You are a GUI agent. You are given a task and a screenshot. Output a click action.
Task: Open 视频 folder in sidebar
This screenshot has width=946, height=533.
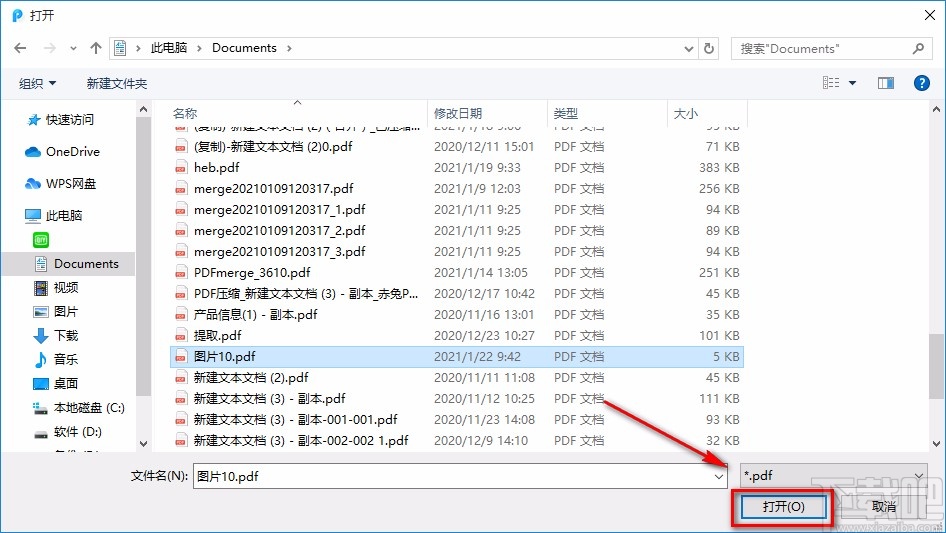[56, 288]
